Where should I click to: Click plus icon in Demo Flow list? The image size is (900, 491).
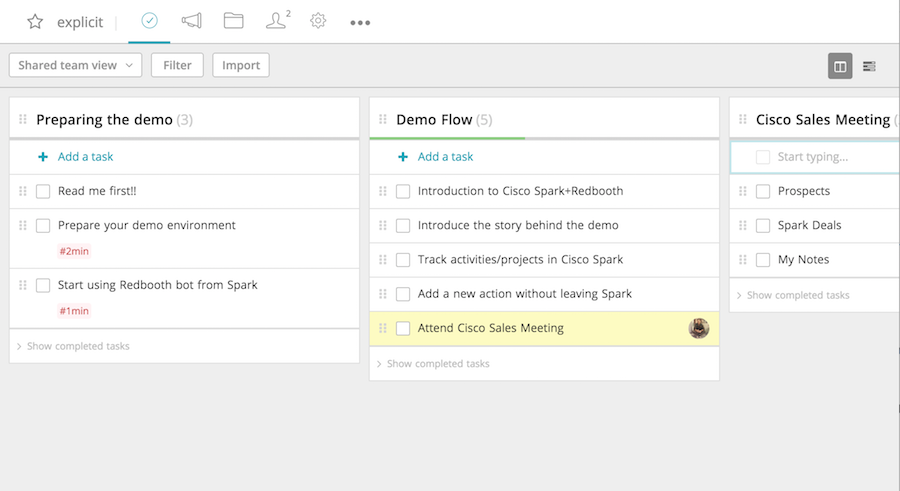(x=402, y=157)
